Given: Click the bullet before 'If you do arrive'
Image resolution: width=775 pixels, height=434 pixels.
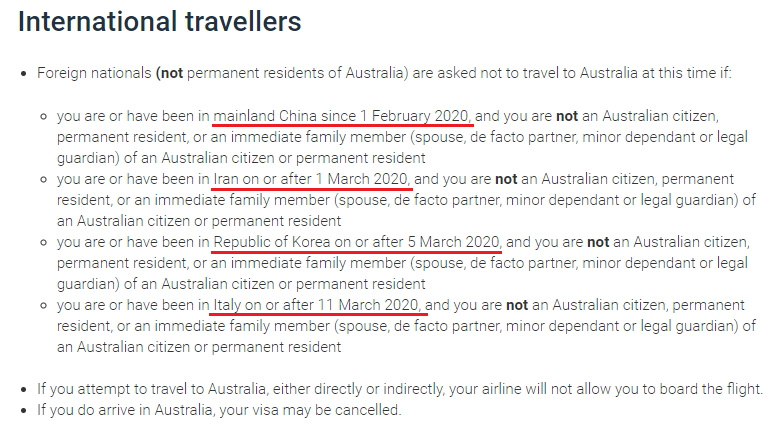Looking at the screenshot, I should pyautogui.click(x=24, y=411).
